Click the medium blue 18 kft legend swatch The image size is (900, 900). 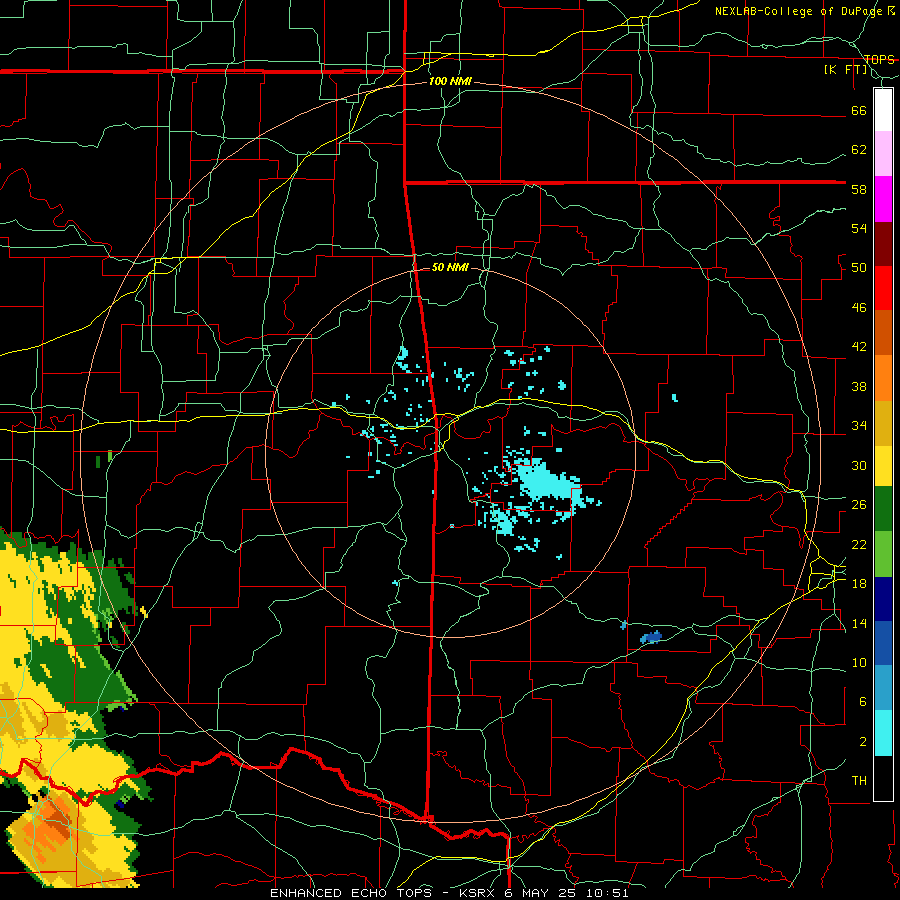tap(883, 643)
